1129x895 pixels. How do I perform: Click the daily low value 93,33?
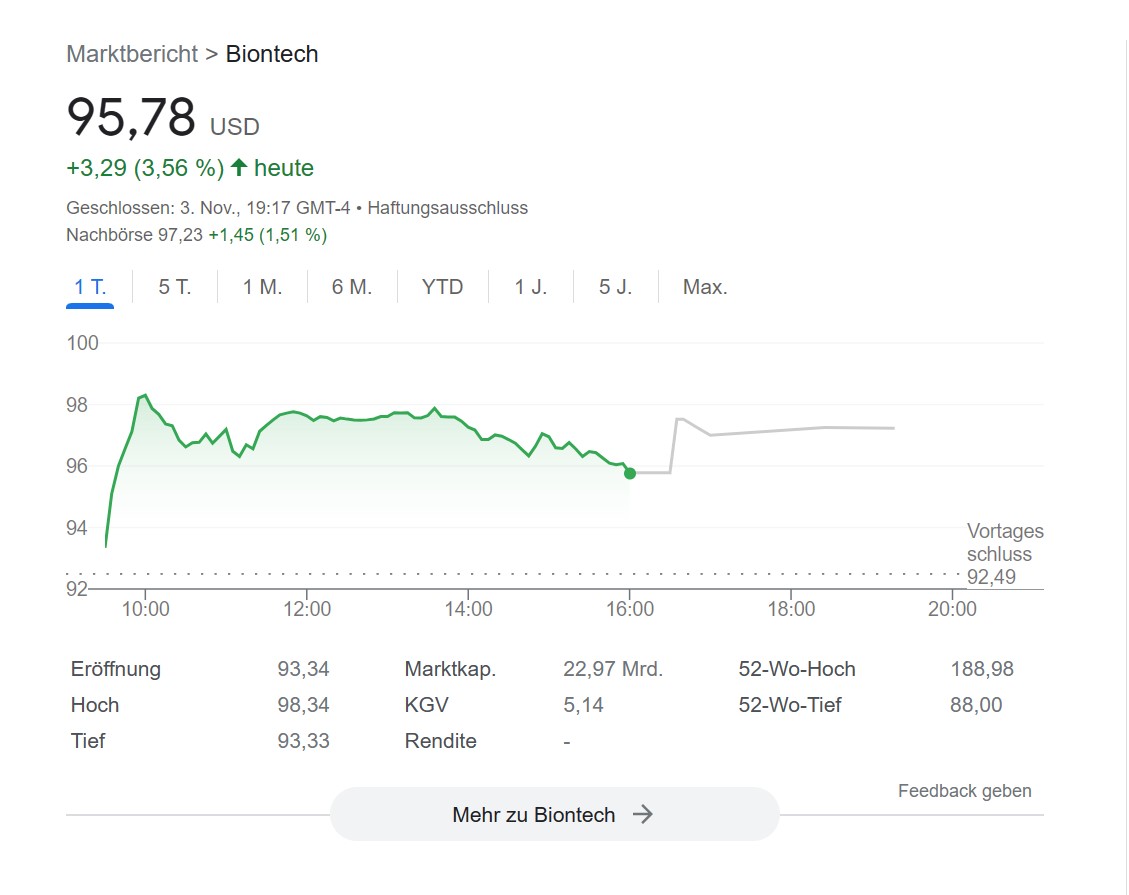coord(303,741)
